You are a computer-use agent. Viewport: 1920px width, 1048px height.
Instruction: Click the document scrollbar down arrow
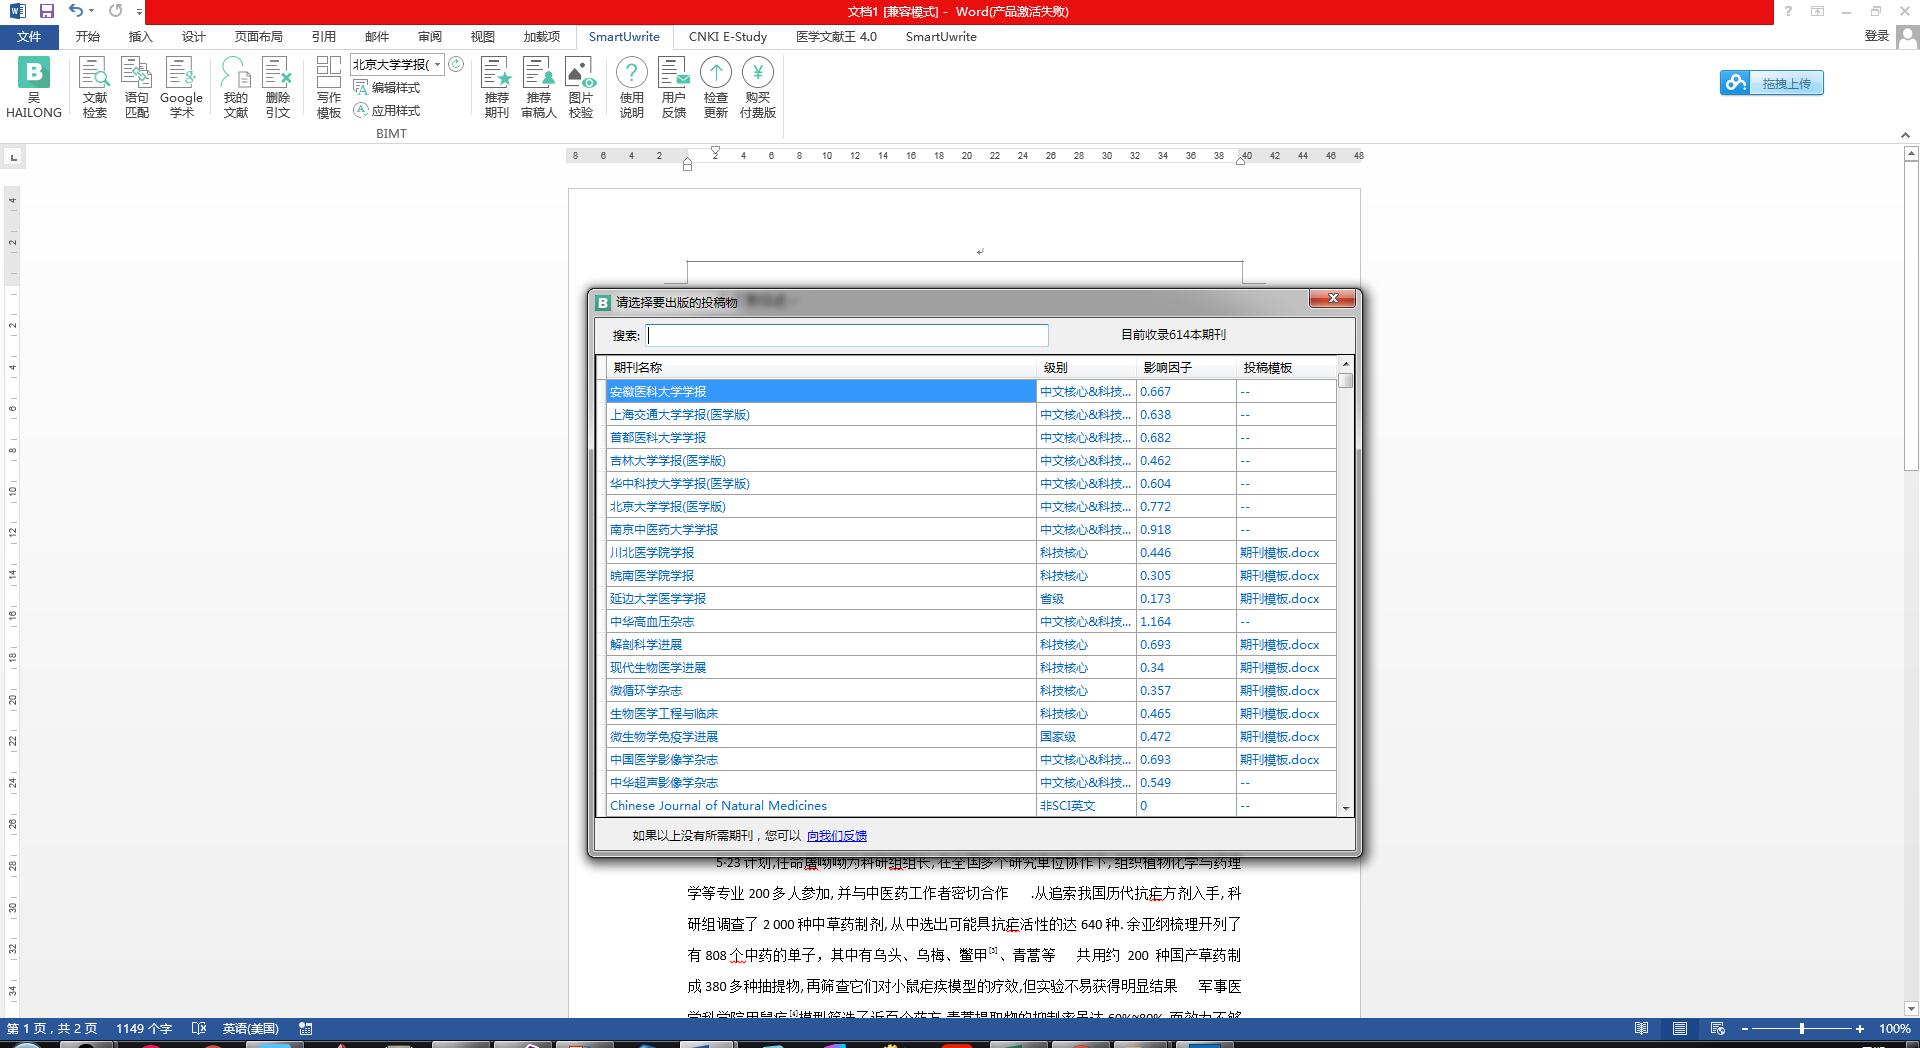1912,1009
